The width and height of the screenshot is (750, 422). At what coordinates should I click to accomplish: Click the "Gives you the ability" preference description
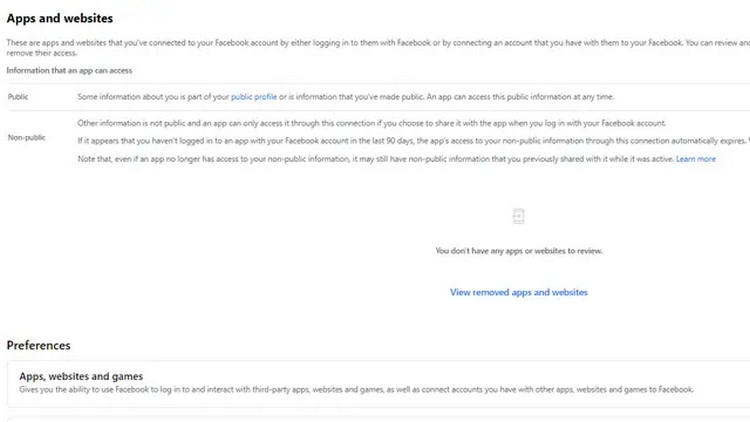(x=355, y=389)
